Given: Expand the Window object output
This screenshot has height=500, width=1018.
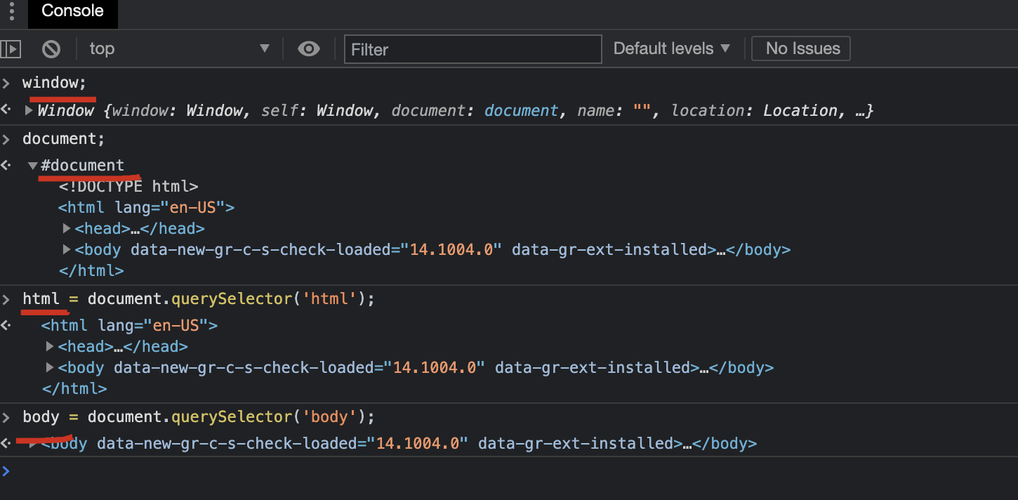Looking at the screenshot, I should point(29,110).
